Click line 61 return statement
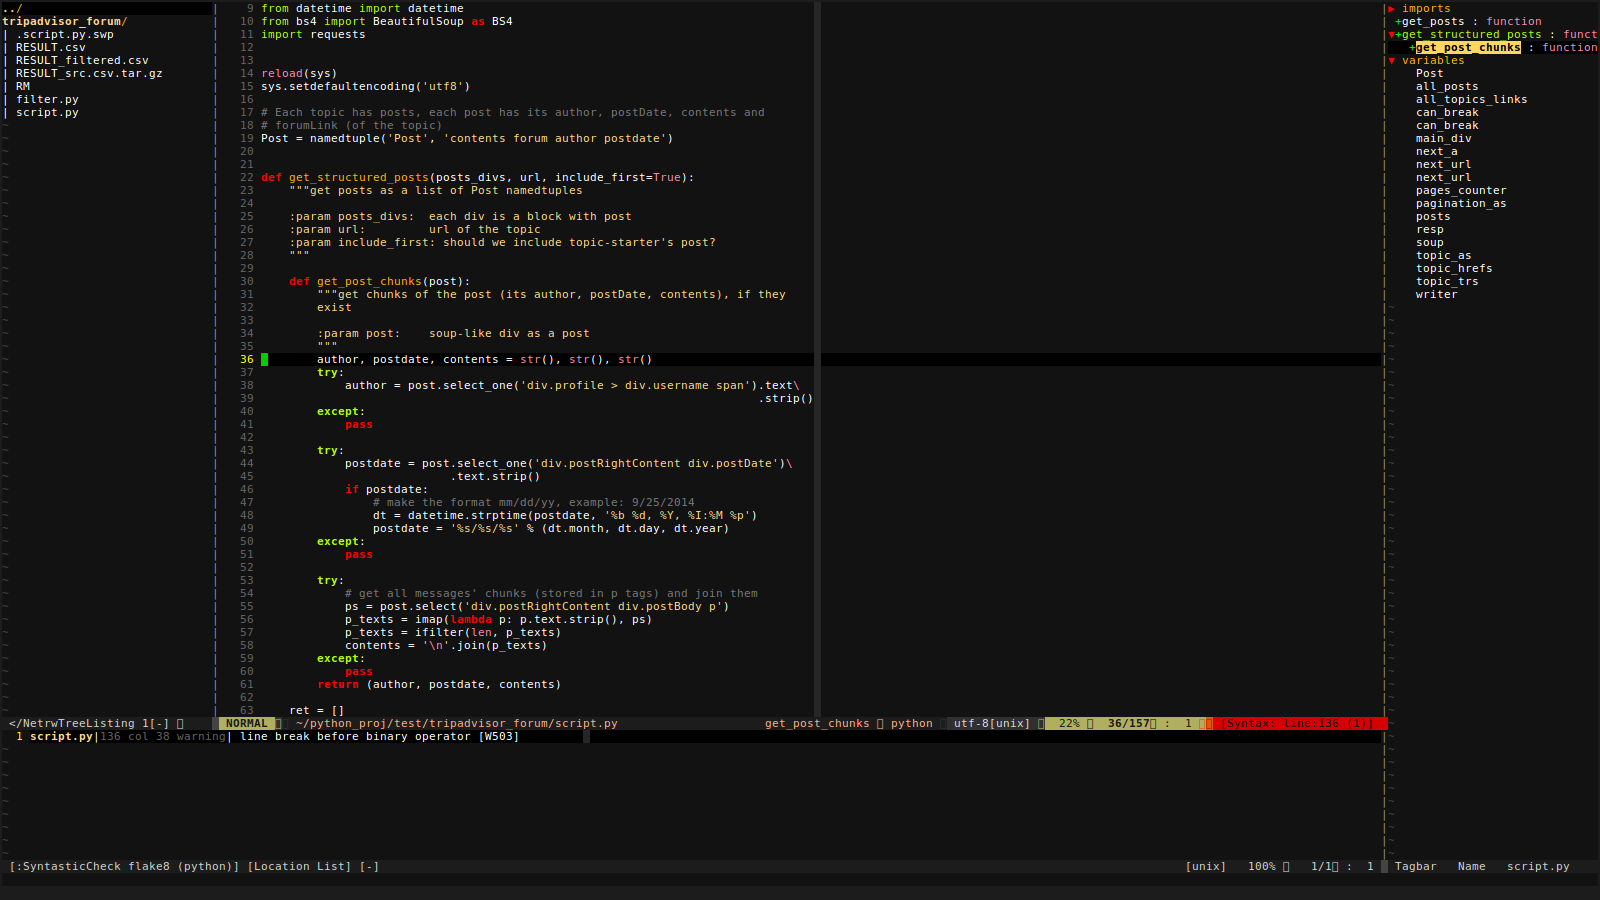Viewport: 1600px width, 900px height. point(439,684)
